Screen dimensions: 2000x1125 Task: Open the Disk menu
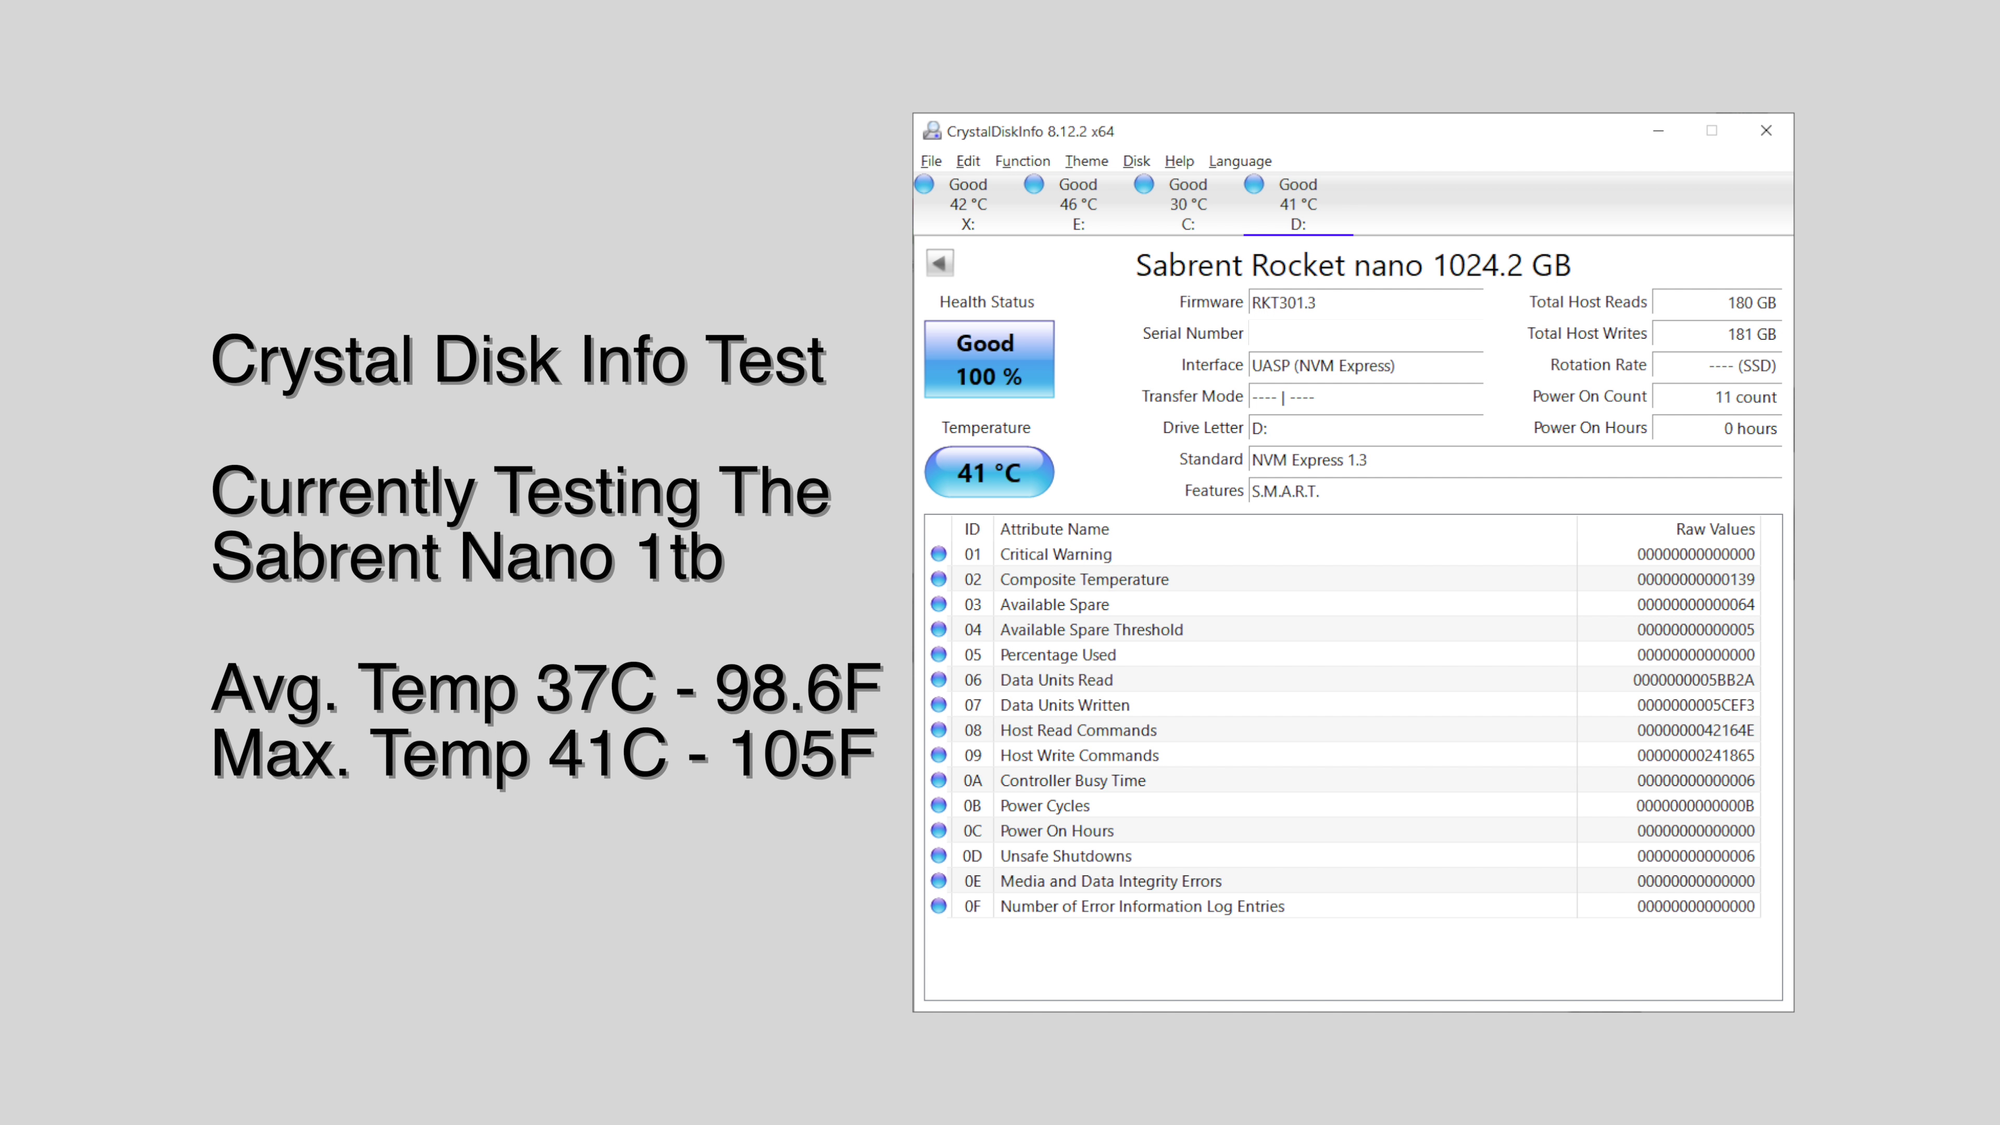tap(1136, 161)
